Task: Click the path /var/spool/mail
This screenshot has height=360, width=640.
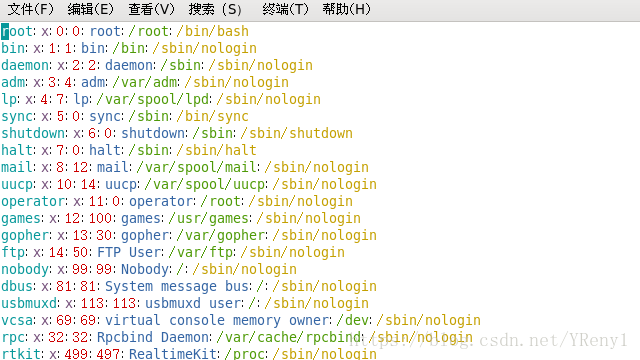Action: pos(197,167)
